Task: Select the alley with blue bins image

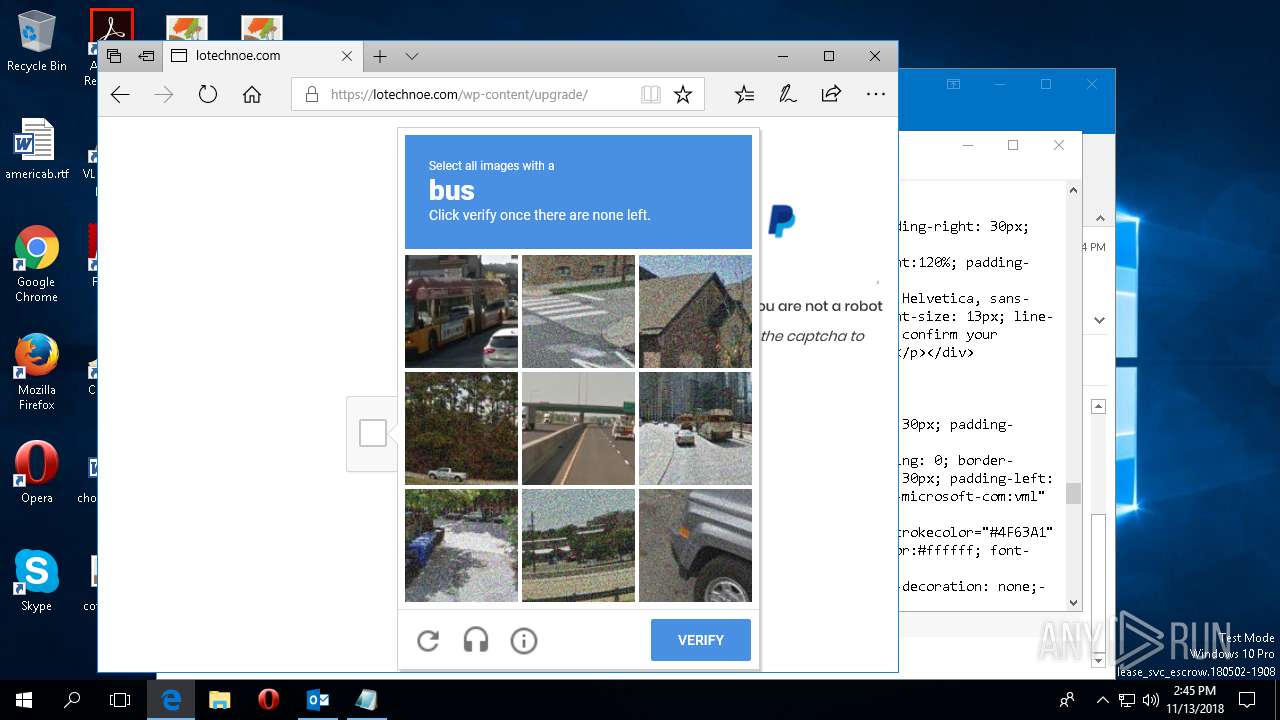Action: [x=461, y=545]
